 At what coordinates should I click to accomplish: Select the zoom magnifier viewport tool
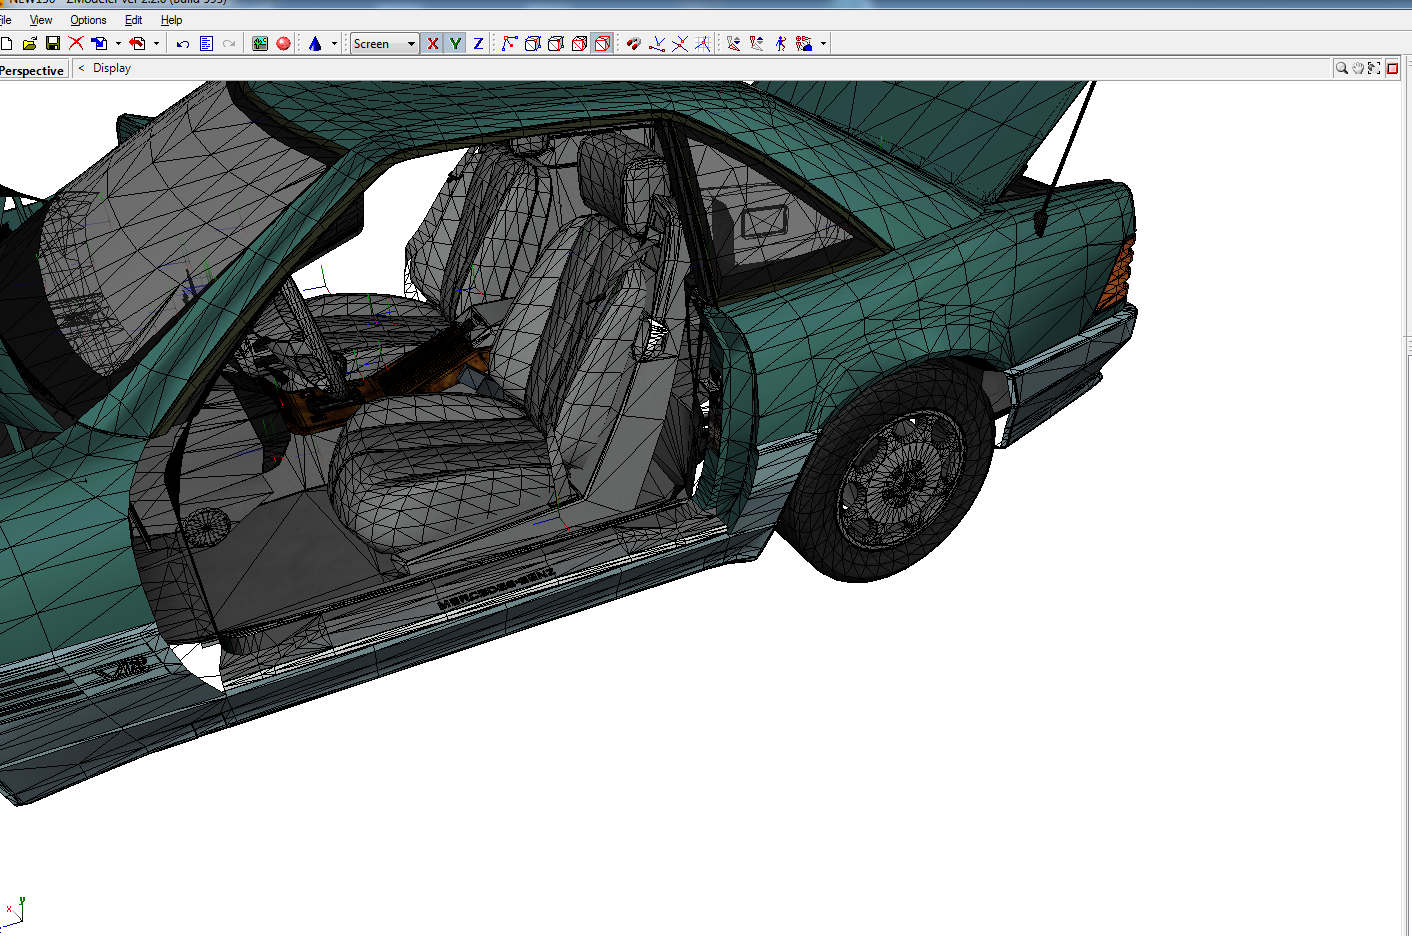pos(1341,68)
